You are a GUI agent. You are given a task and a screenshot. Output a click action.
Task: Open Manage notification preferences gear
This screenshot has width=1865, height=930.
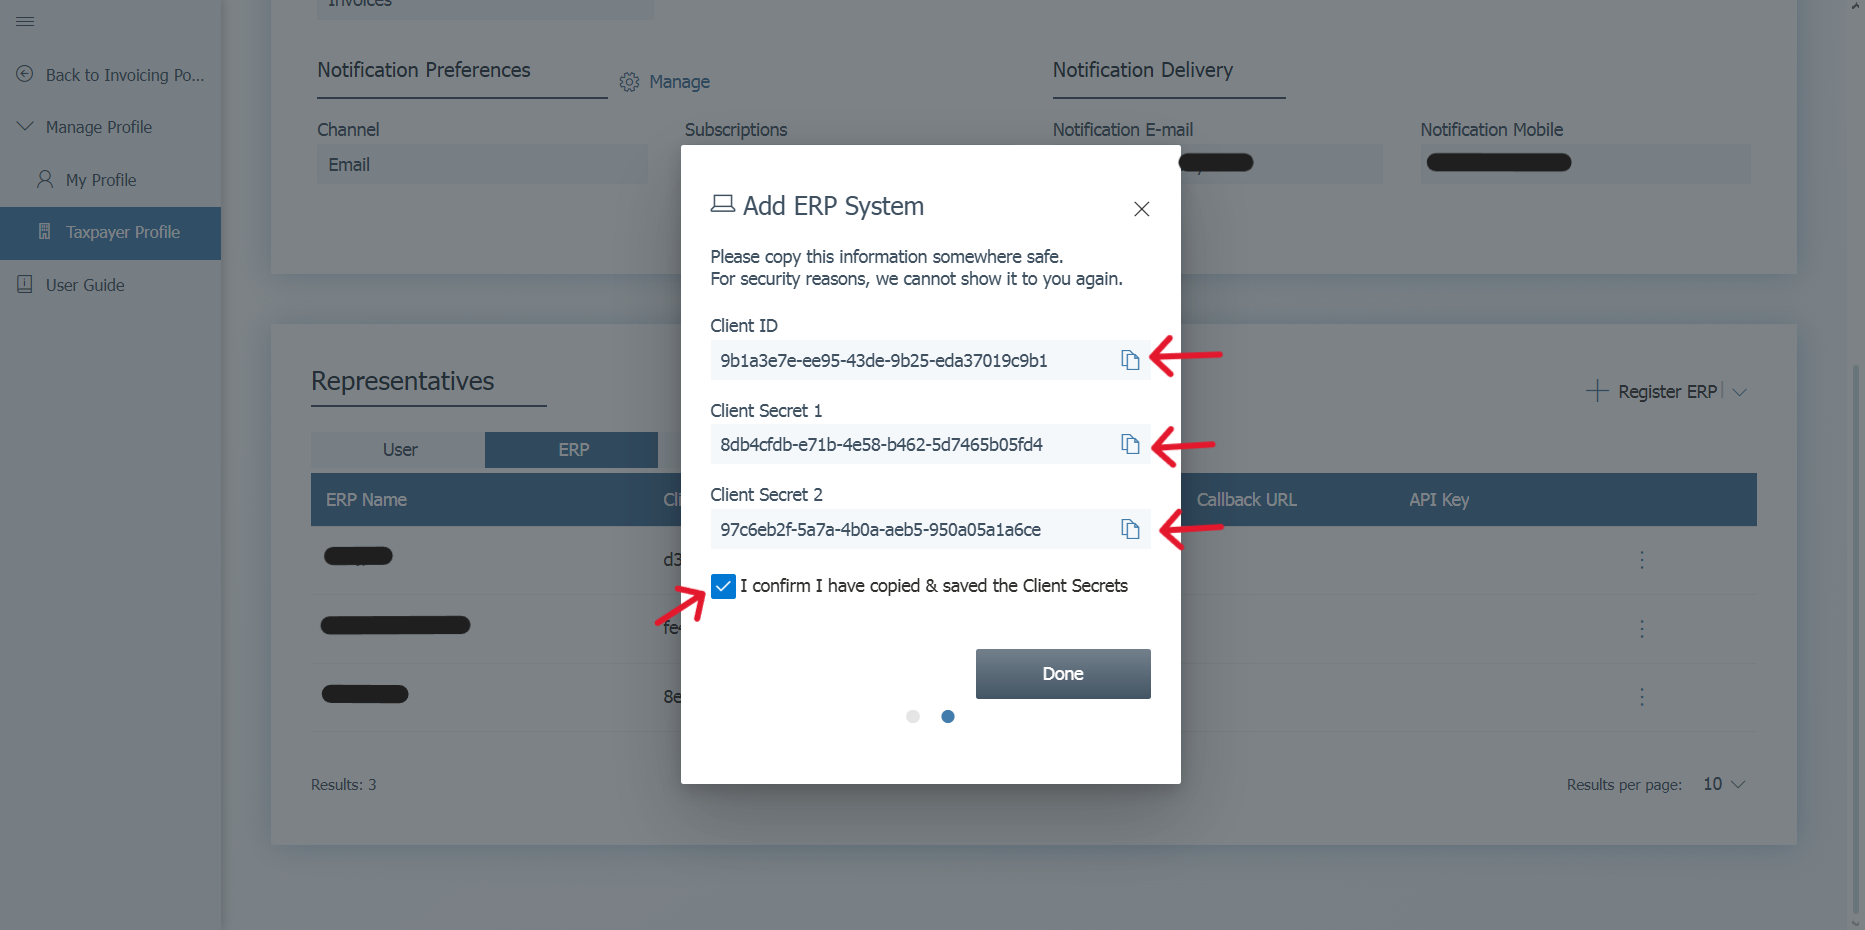[x=629, y=82]
